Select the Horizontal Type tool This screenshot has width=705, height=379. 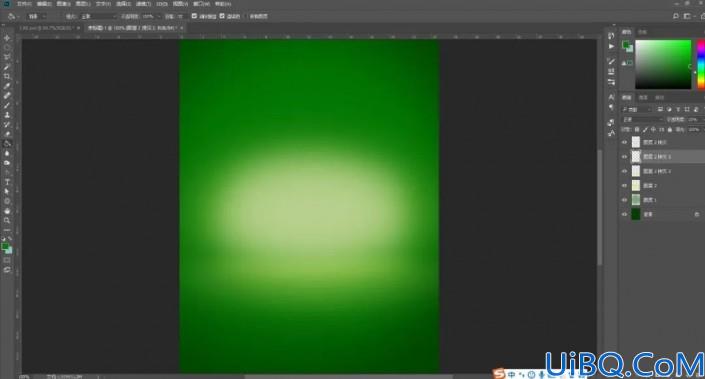7,182
